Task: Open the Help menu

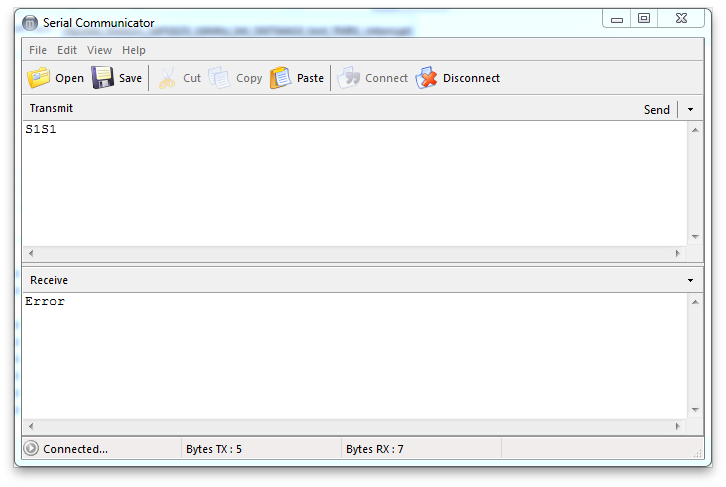Action: (x=134, y=50)
